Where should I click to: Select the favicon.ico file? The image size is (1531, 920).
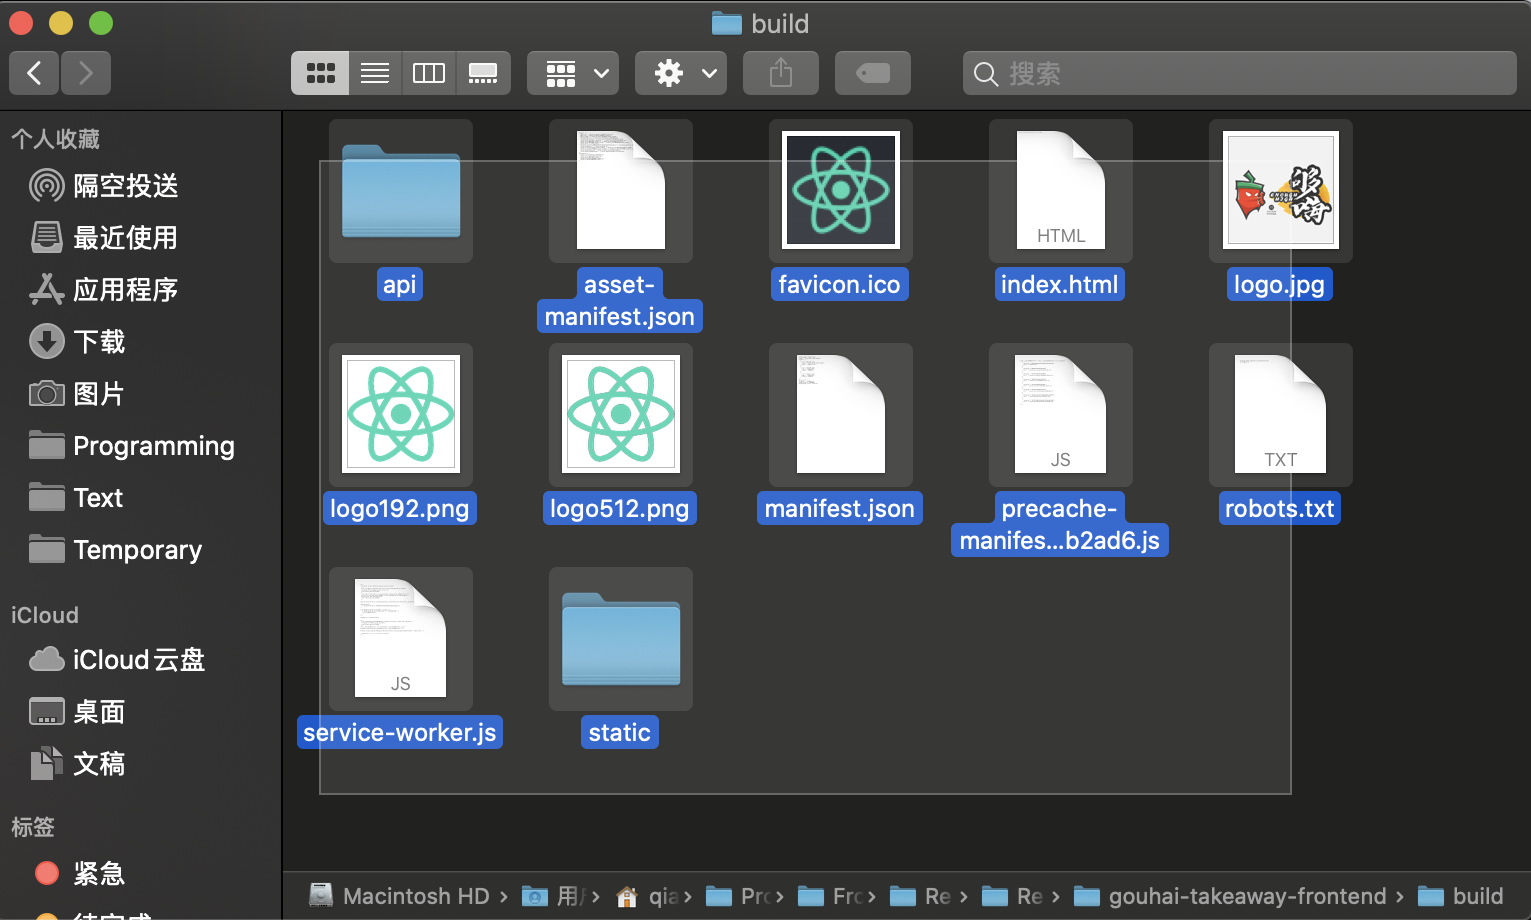[x=840, y=190]
